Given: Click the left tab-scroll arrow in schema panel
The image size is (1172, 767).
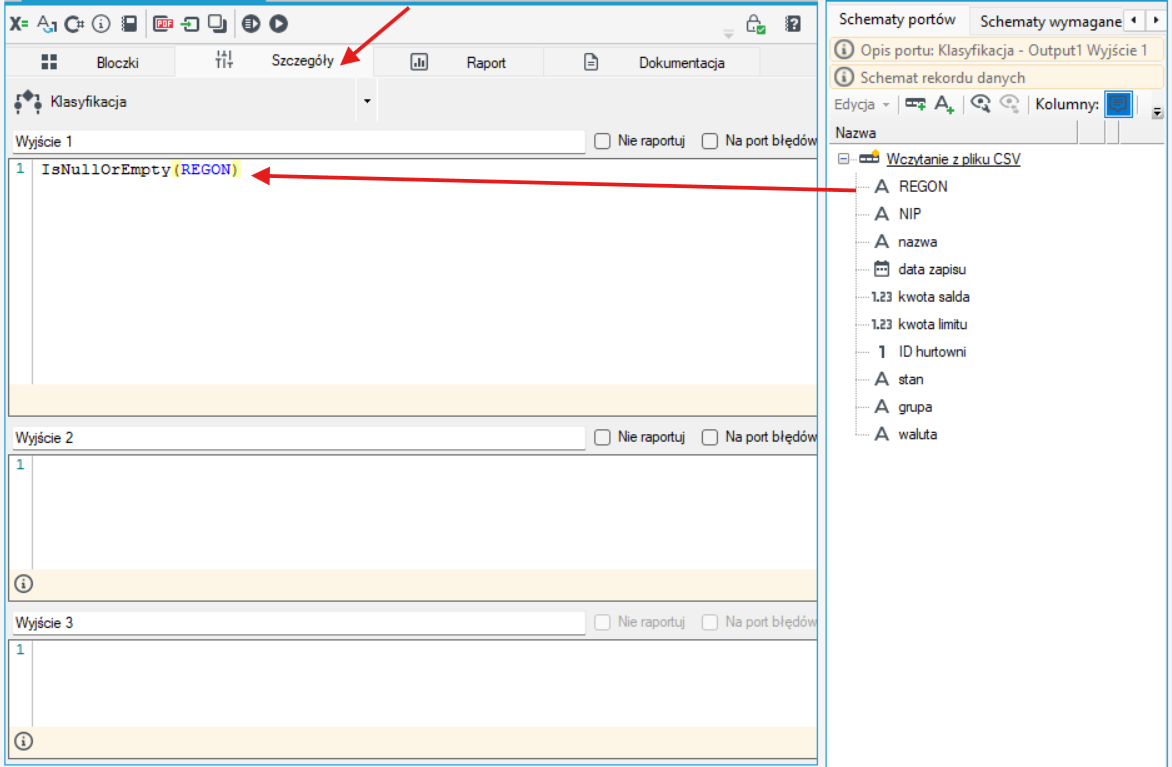Looking at the screenshot, I should pyautogui.click(x=1135, y=20).
